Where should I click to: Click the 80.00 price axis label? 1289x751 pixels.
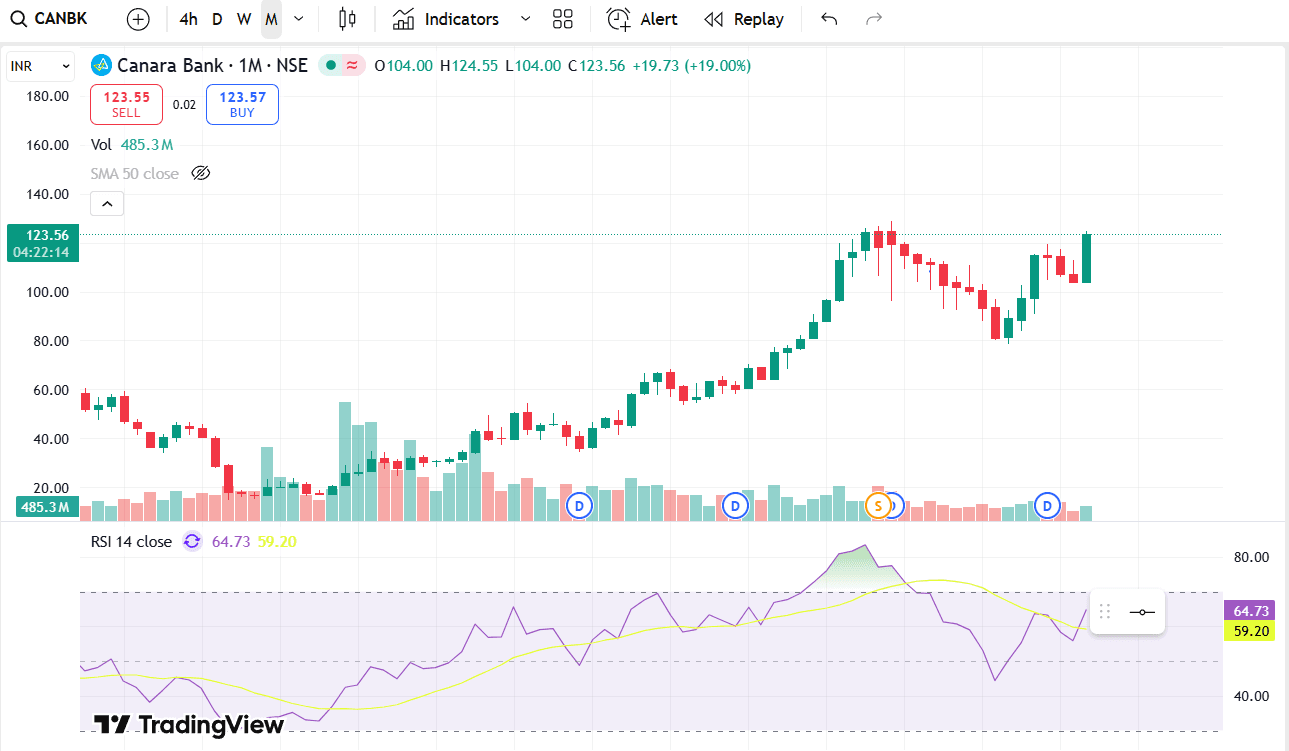(50, 341)
